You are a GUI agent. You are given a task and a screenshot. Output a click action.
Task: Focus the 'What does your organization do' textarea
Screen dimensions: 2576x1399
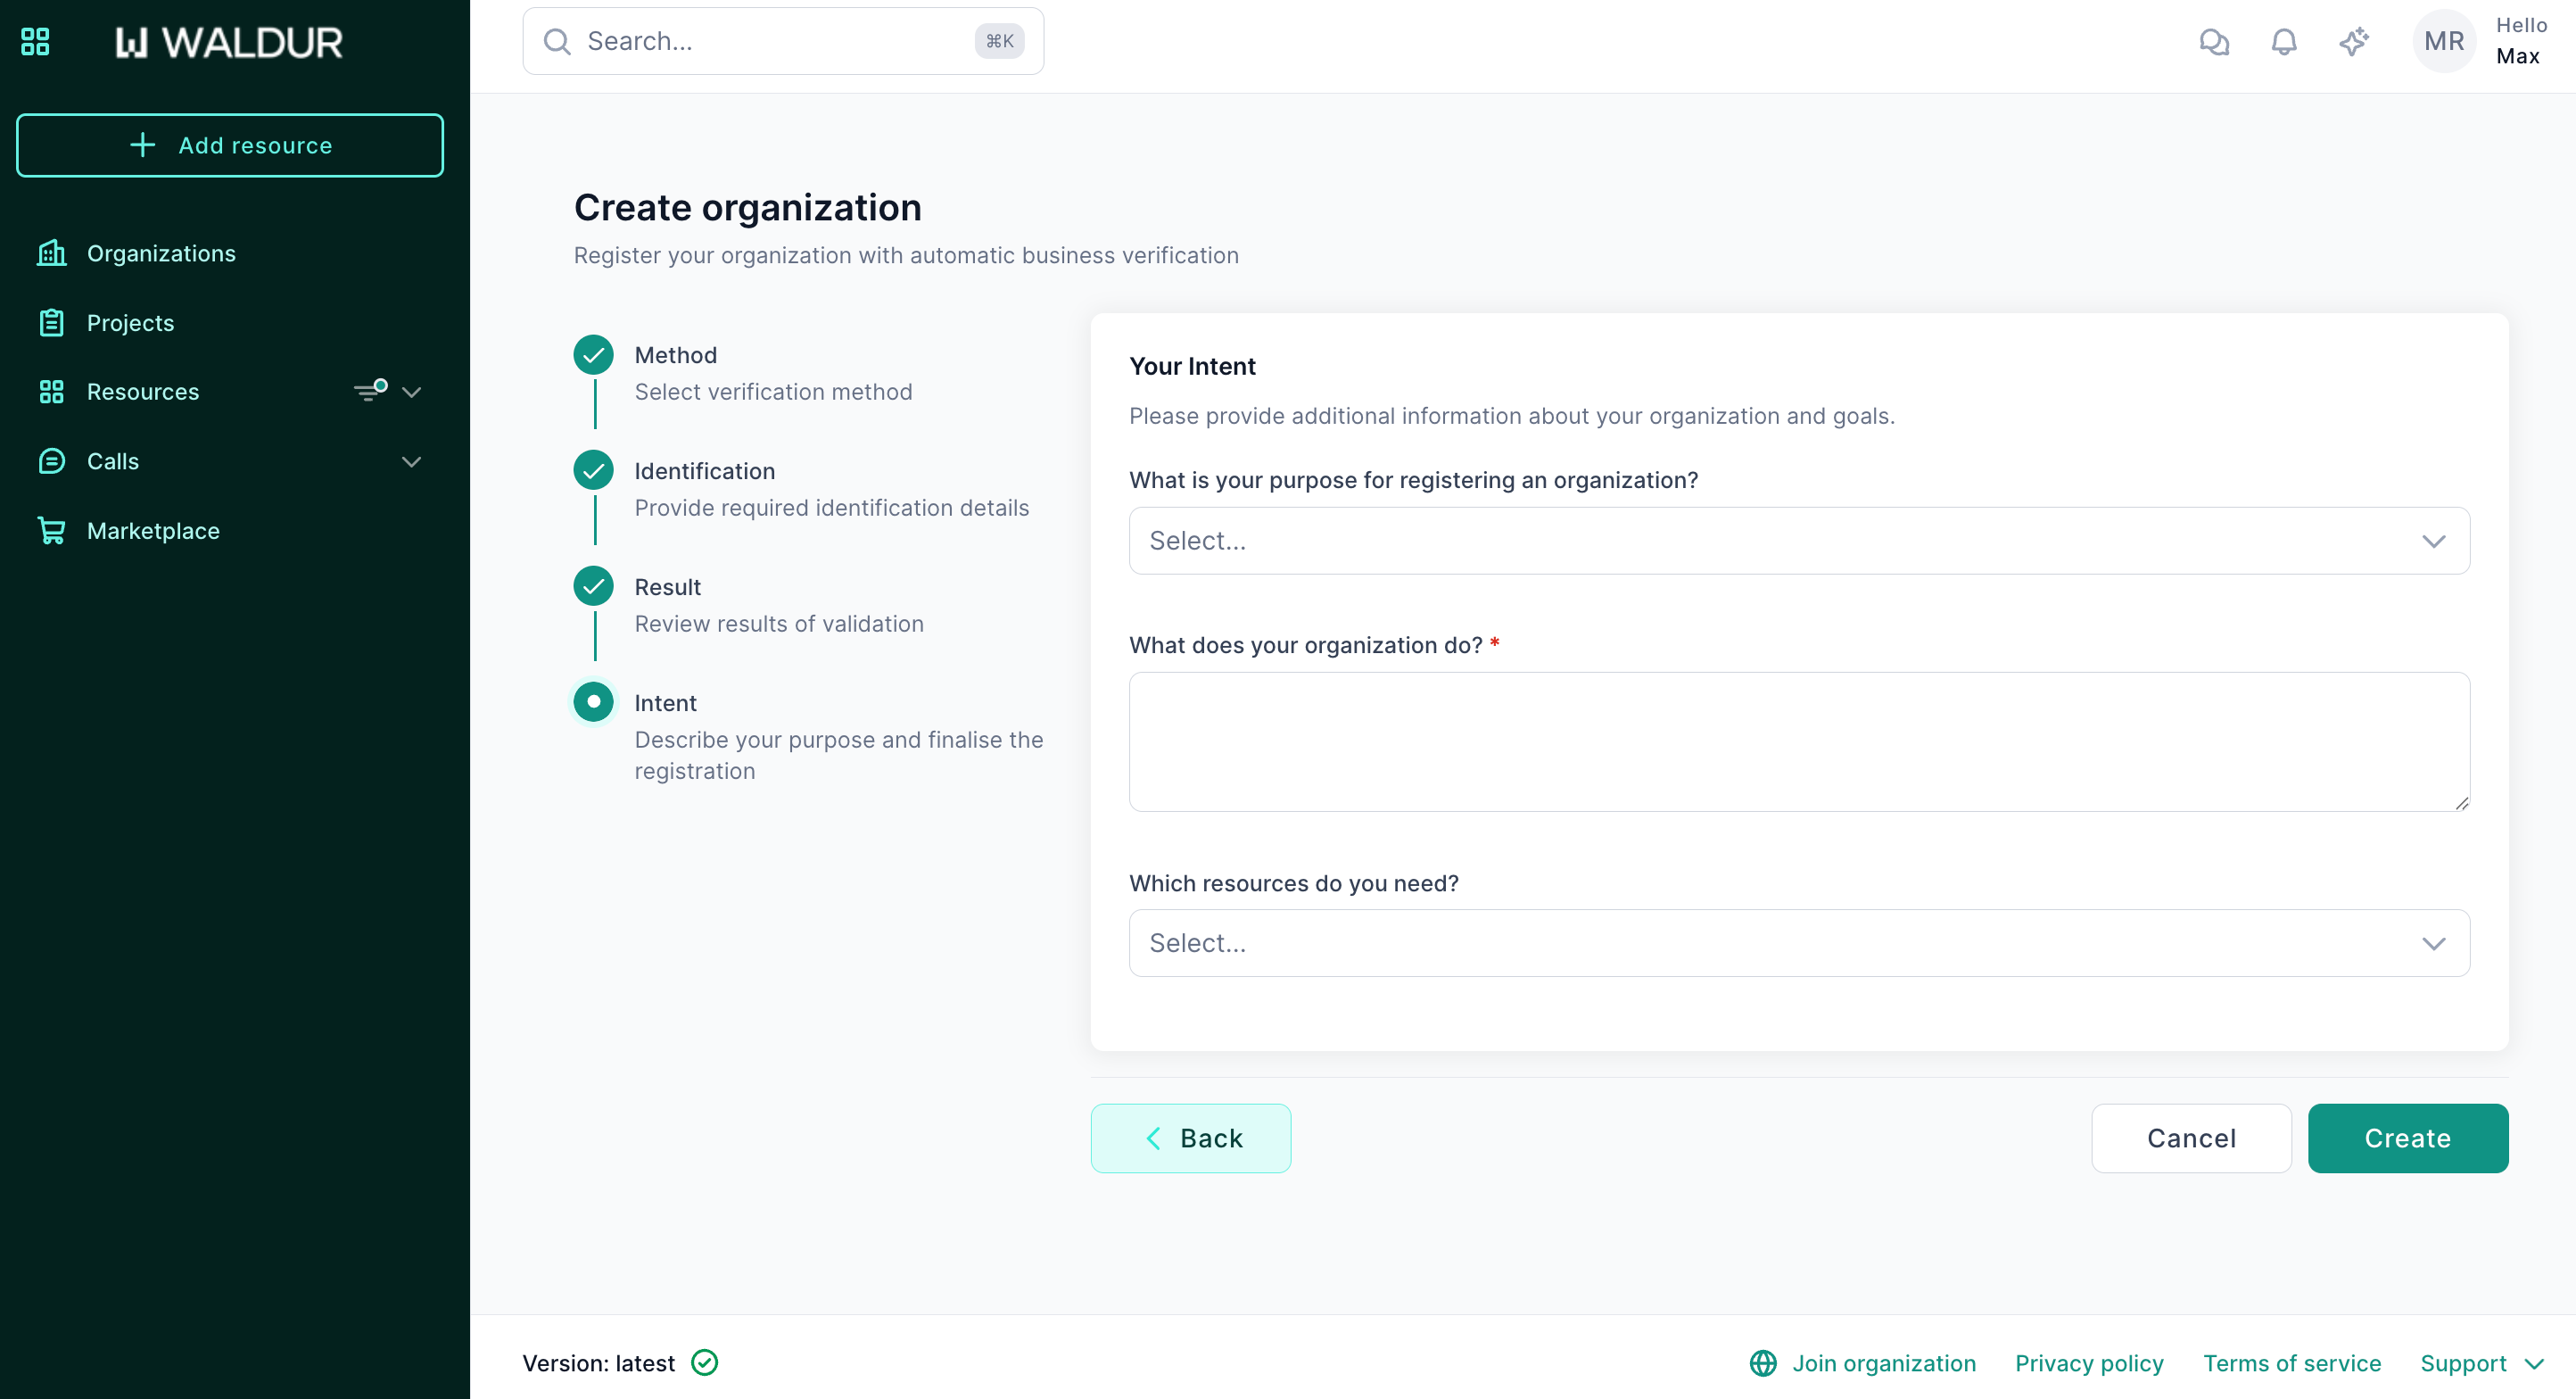tap(1798, 741)
